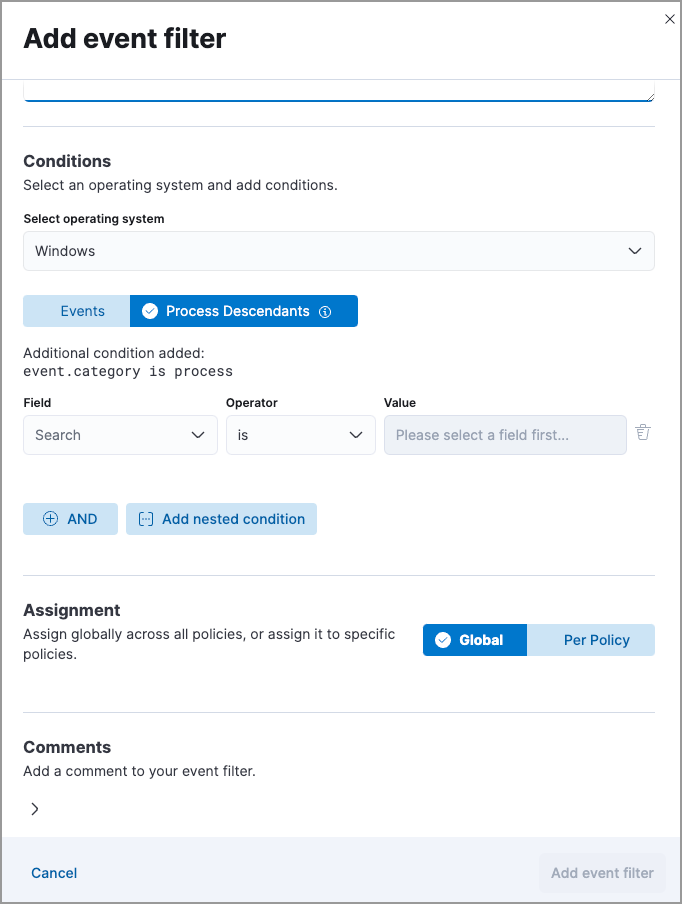Click the chevron arrow on the Operator field

click(x=355, y=435)
